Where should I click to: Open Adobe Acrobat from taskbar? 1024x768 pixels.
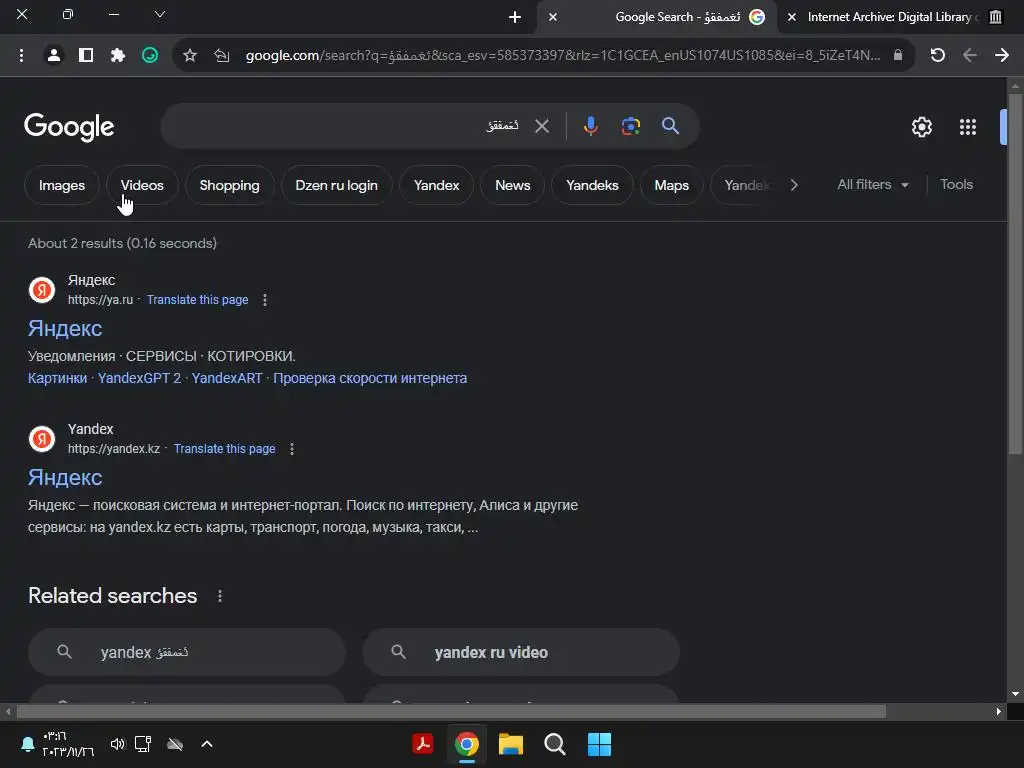click(x=423, y=744)
